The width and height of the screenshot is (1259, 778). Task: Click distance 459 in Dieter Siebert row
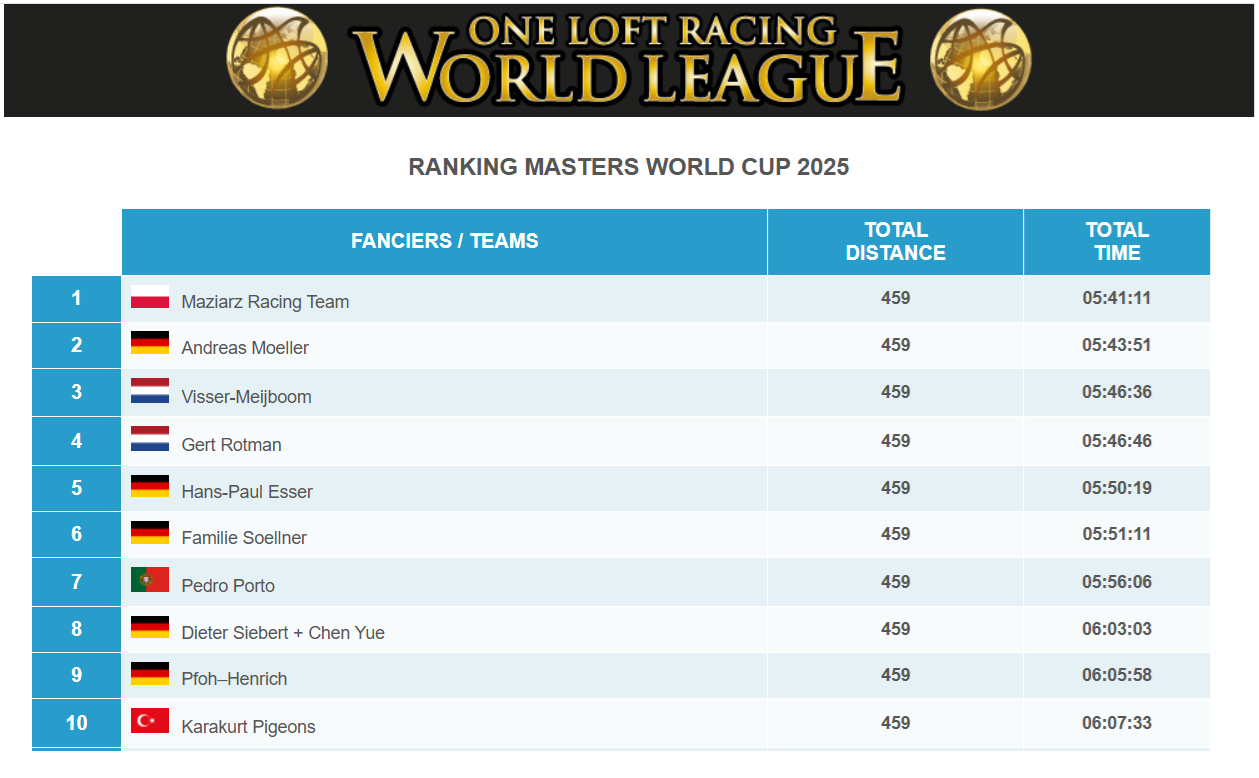pos(896,629)
